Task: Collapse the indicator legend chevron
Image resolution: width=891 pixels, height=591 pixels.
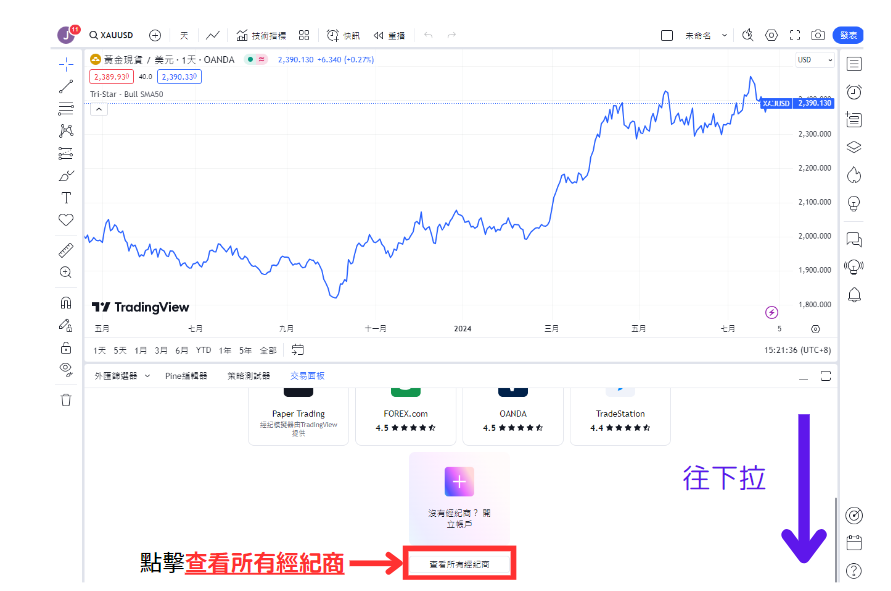Action: click(x=99, y=109)
